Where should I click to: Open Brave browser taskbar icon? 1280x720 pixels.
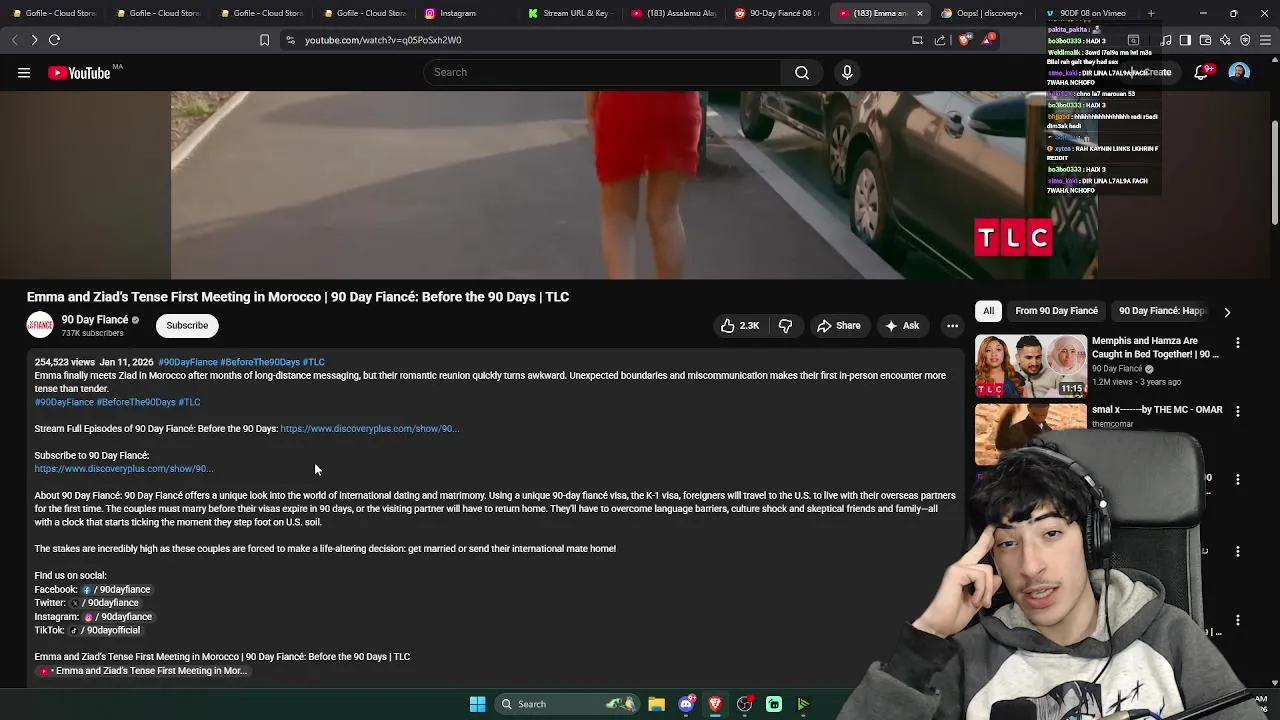click(715, 704)
